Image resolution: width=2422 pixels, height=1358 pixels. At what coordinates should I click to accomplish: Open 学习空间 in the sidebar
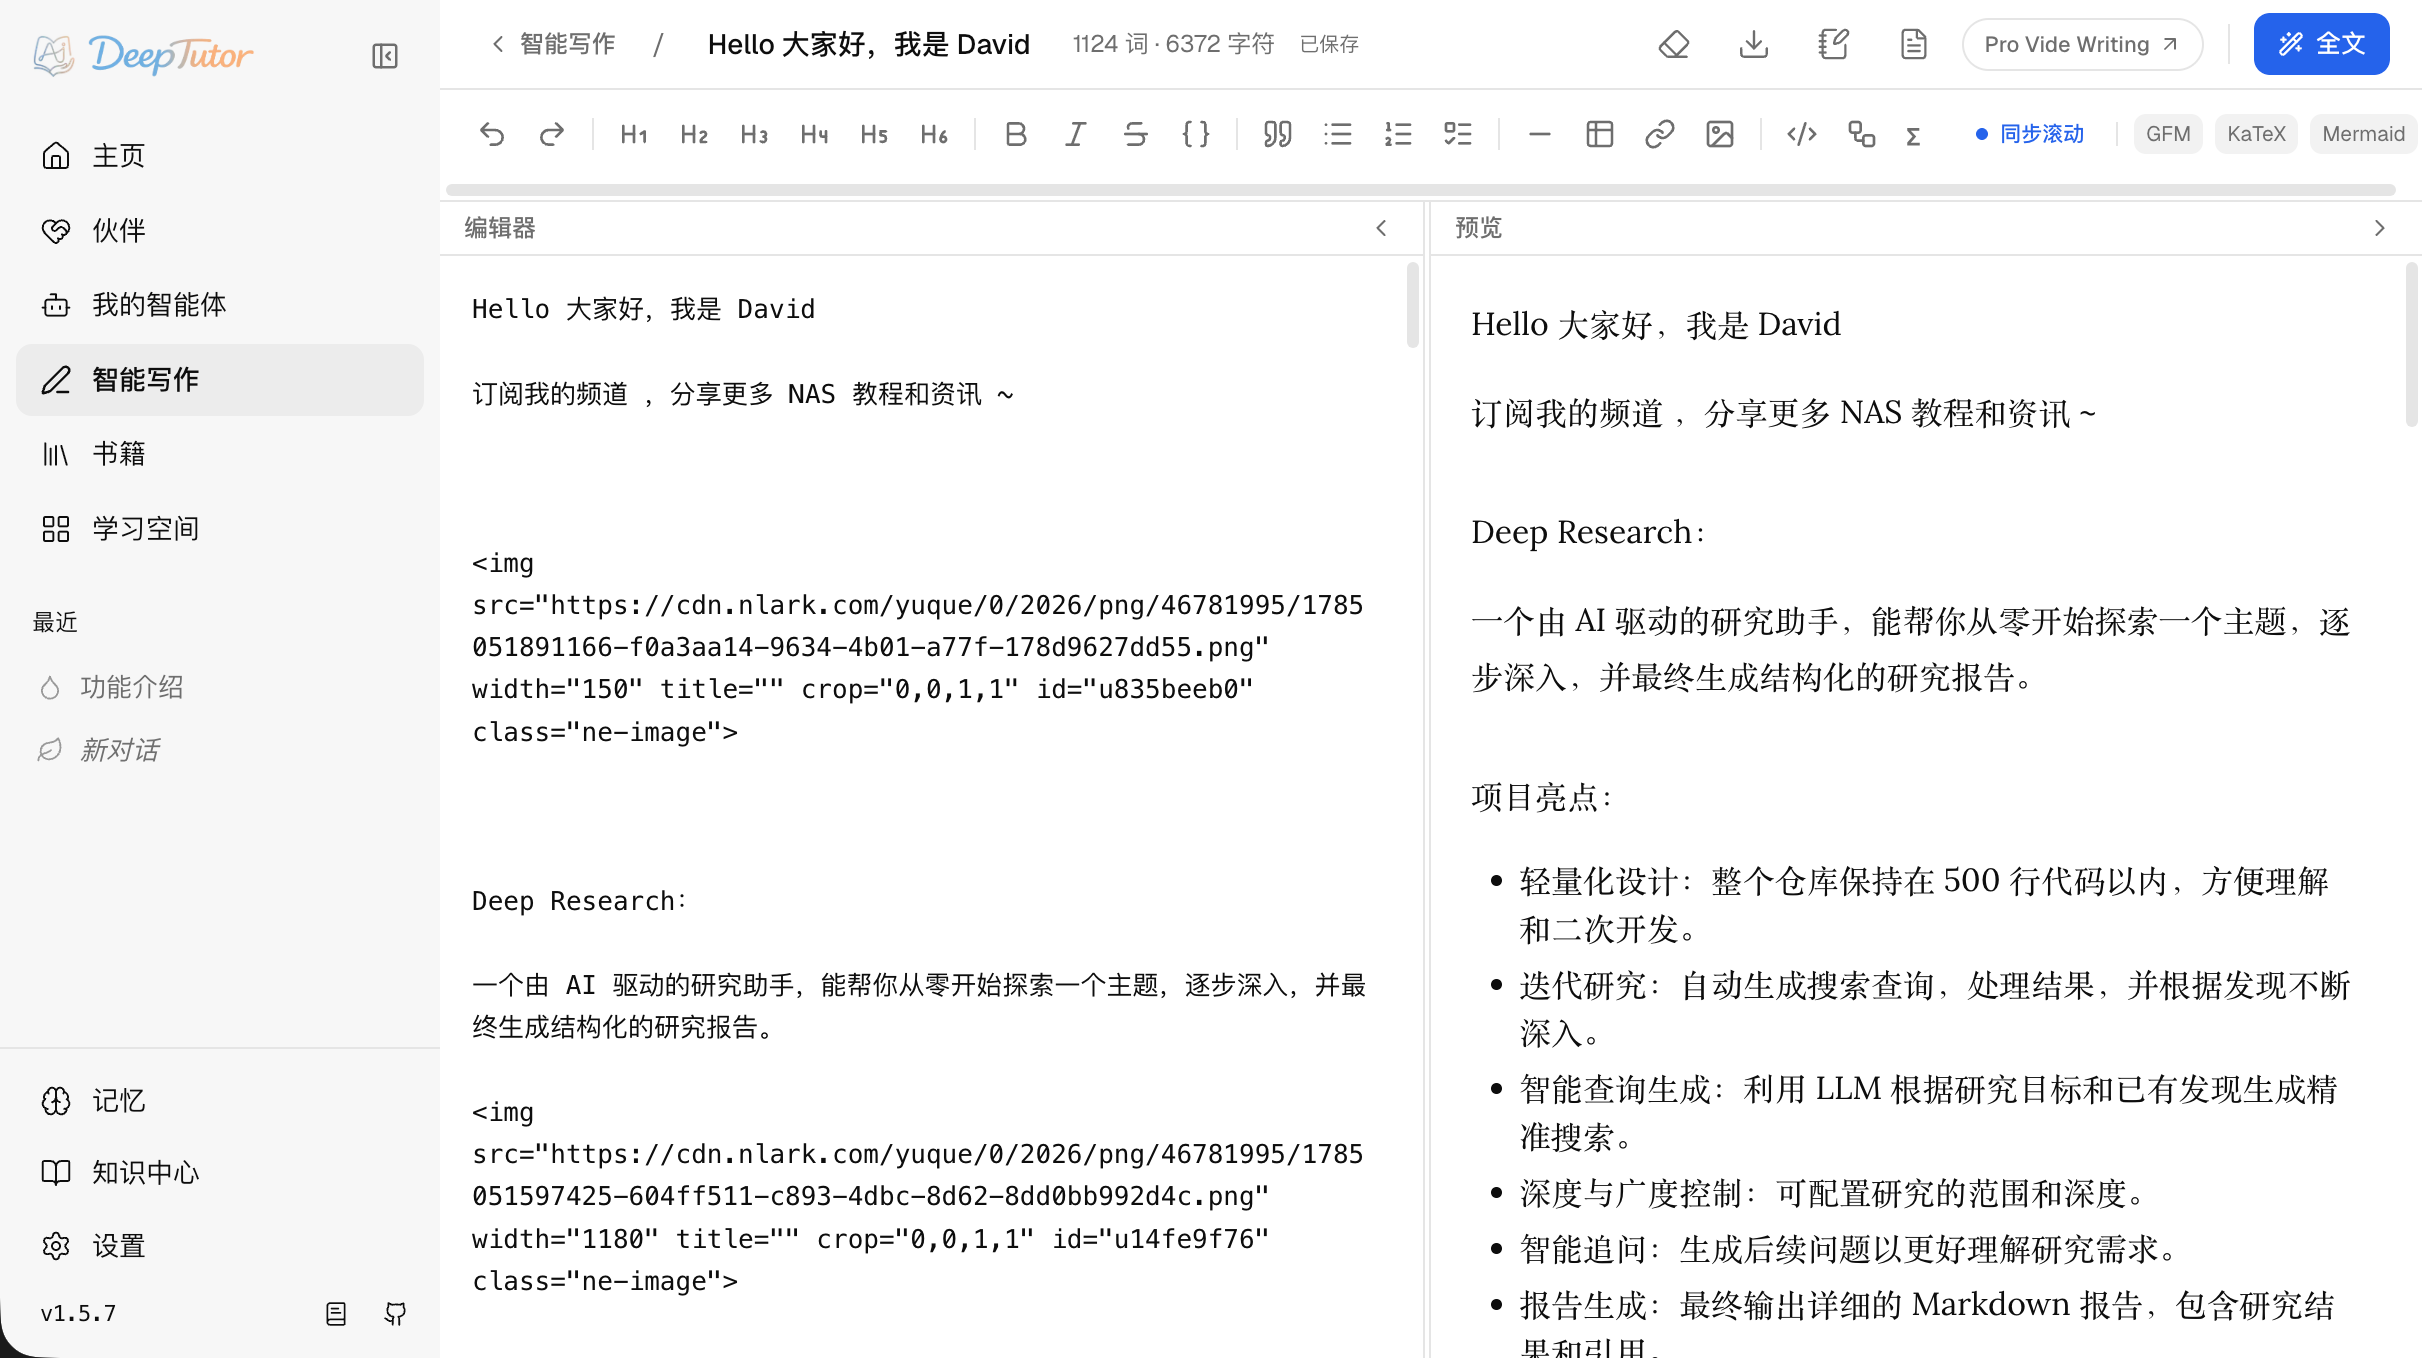pos(220,529)
